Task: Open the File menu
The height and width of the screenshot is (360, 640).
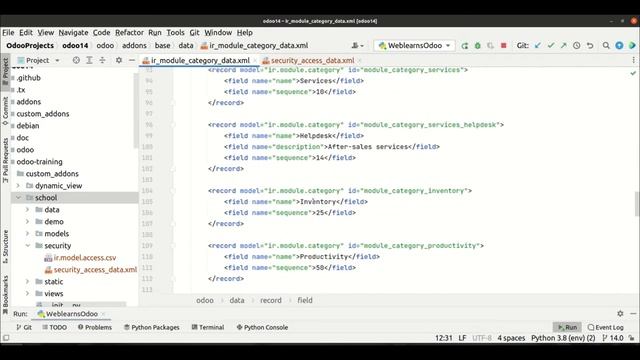Action: click(8, 33)
